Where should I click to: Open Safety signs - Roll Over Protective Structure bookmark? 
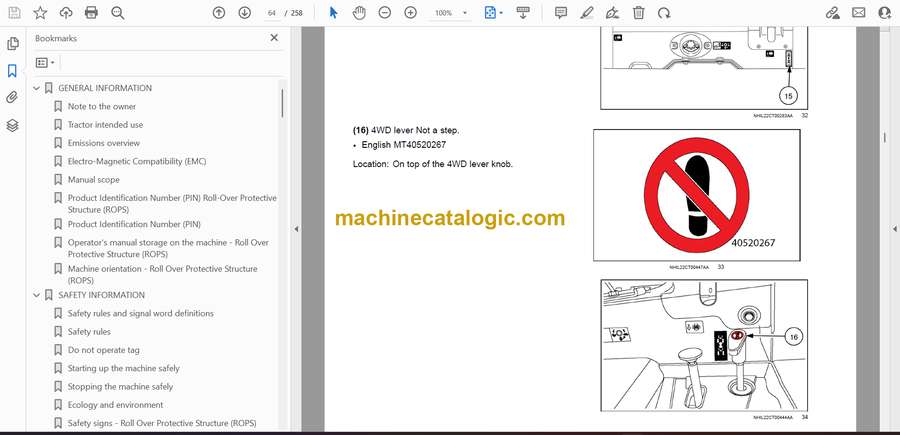[x=162, y=424]
